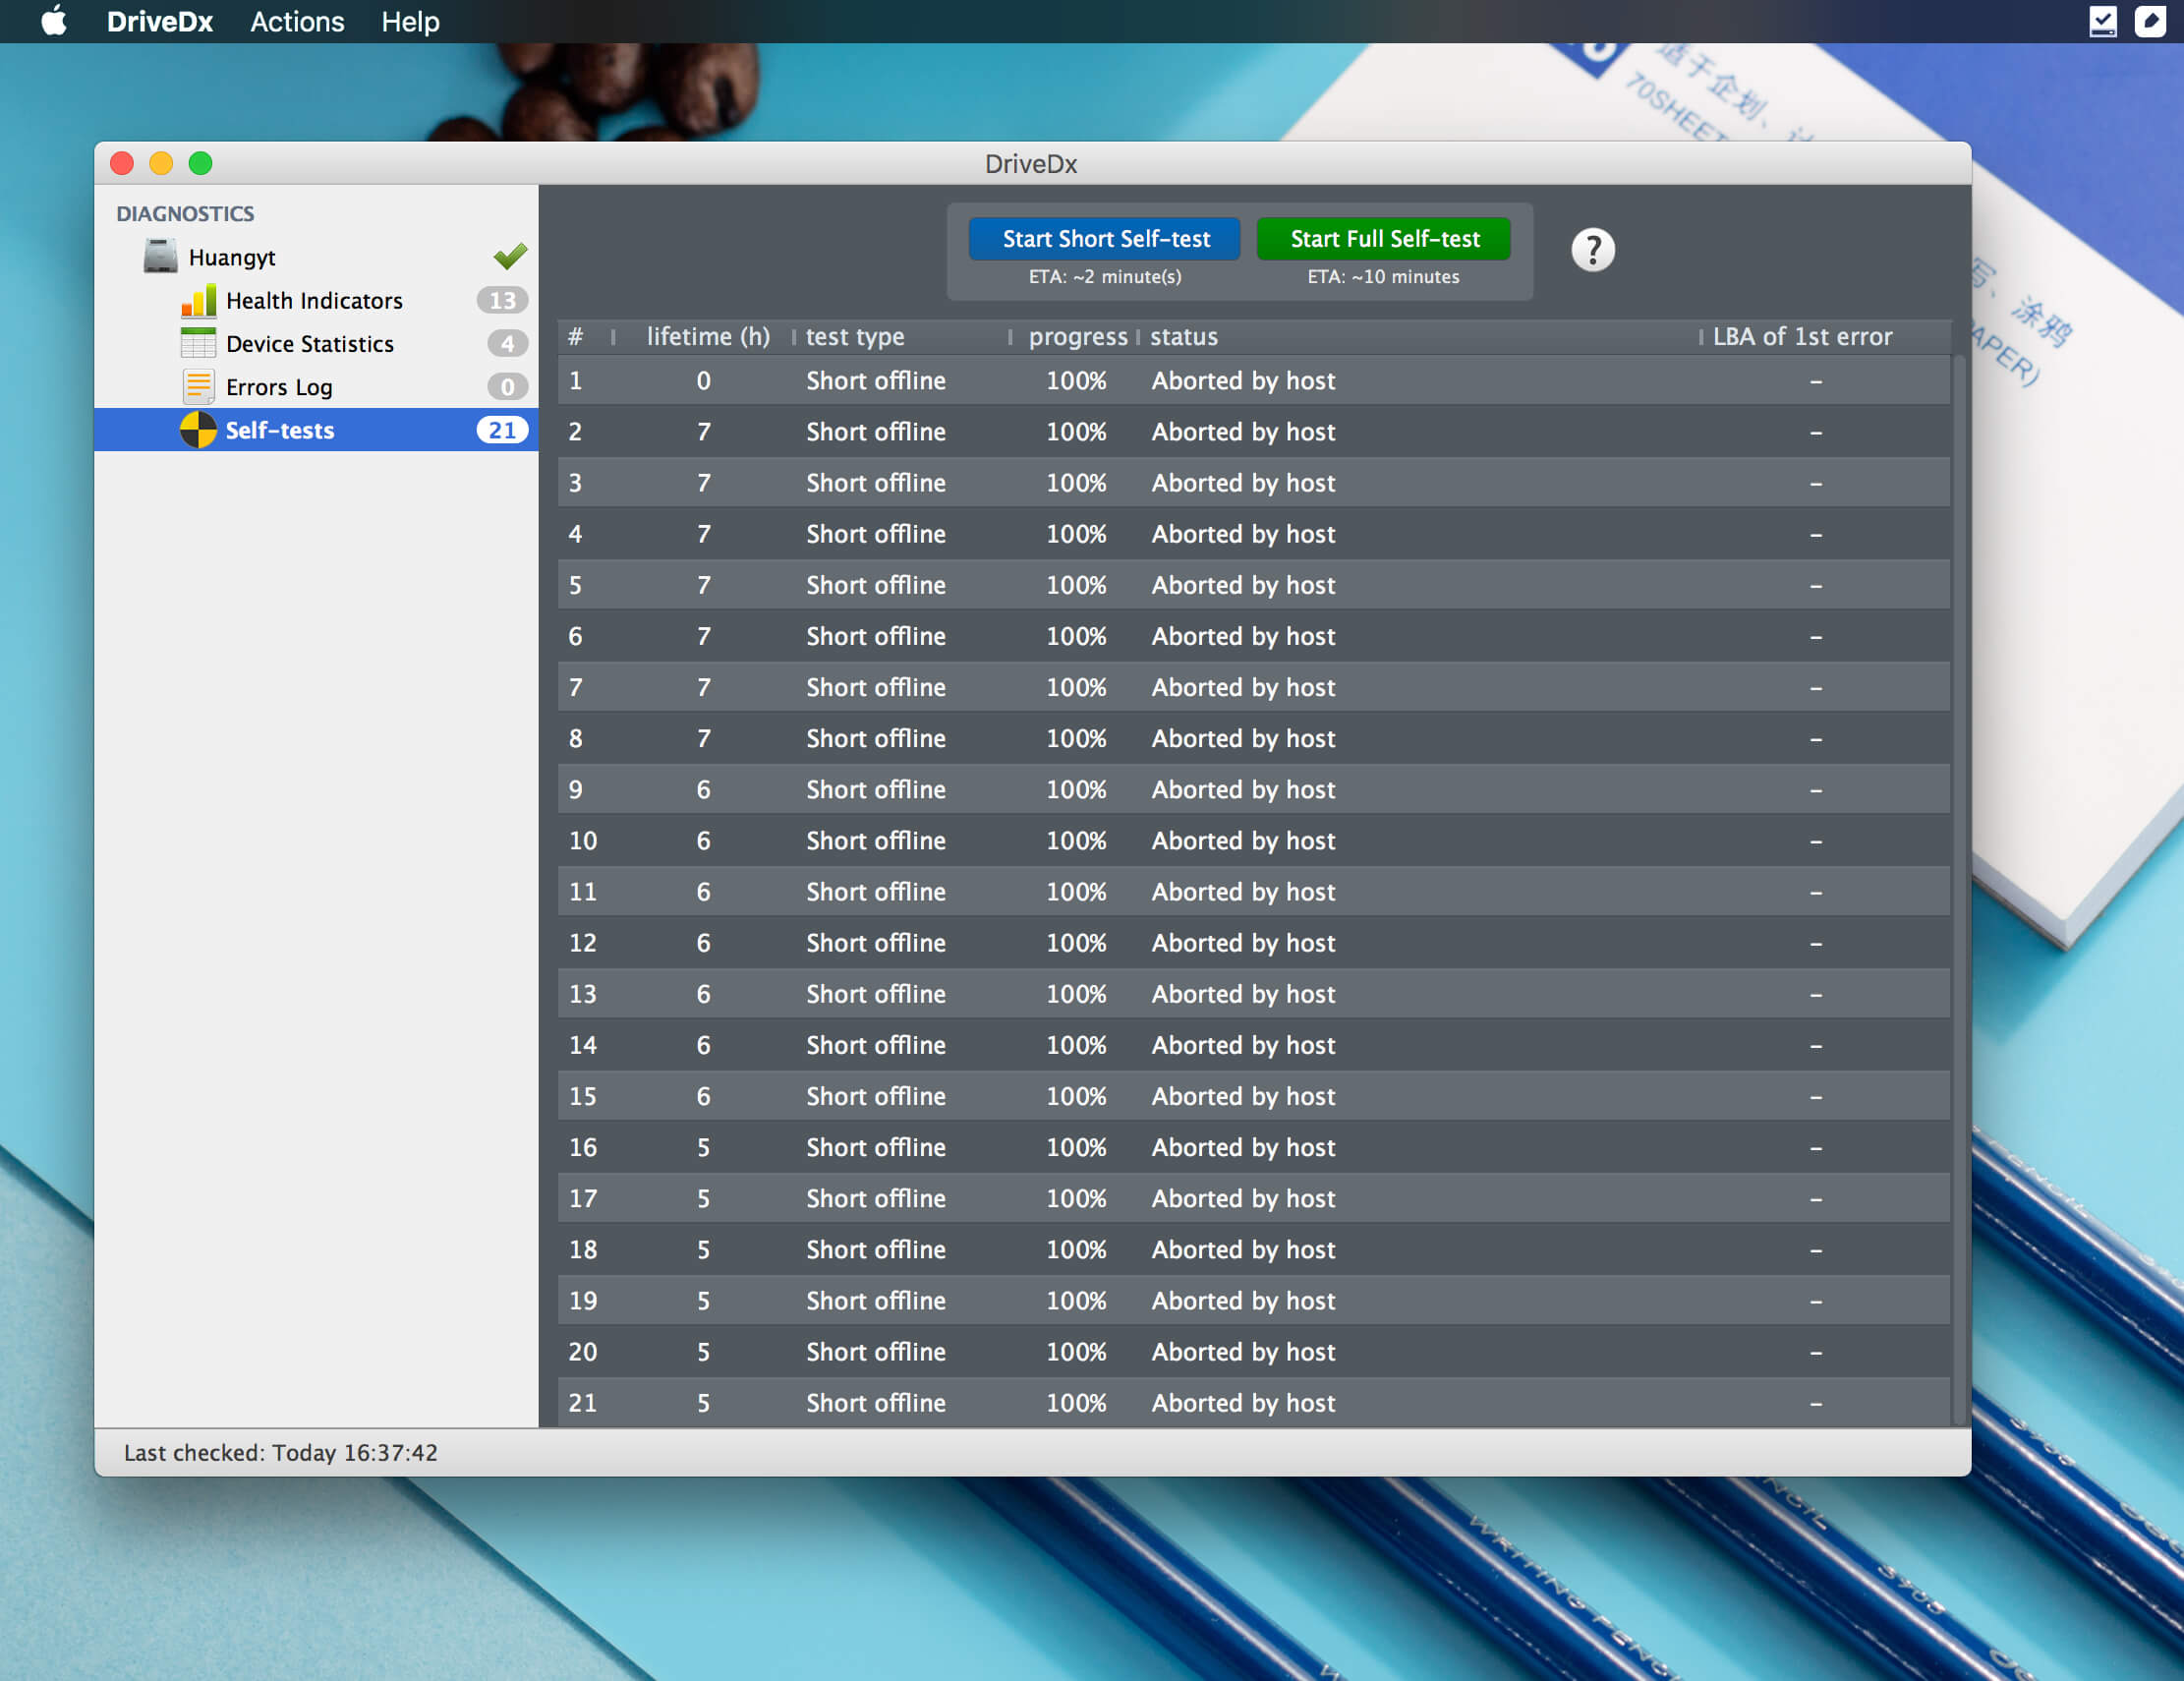
Task: Select self-test row number 12
Action: coord(1254,942)
